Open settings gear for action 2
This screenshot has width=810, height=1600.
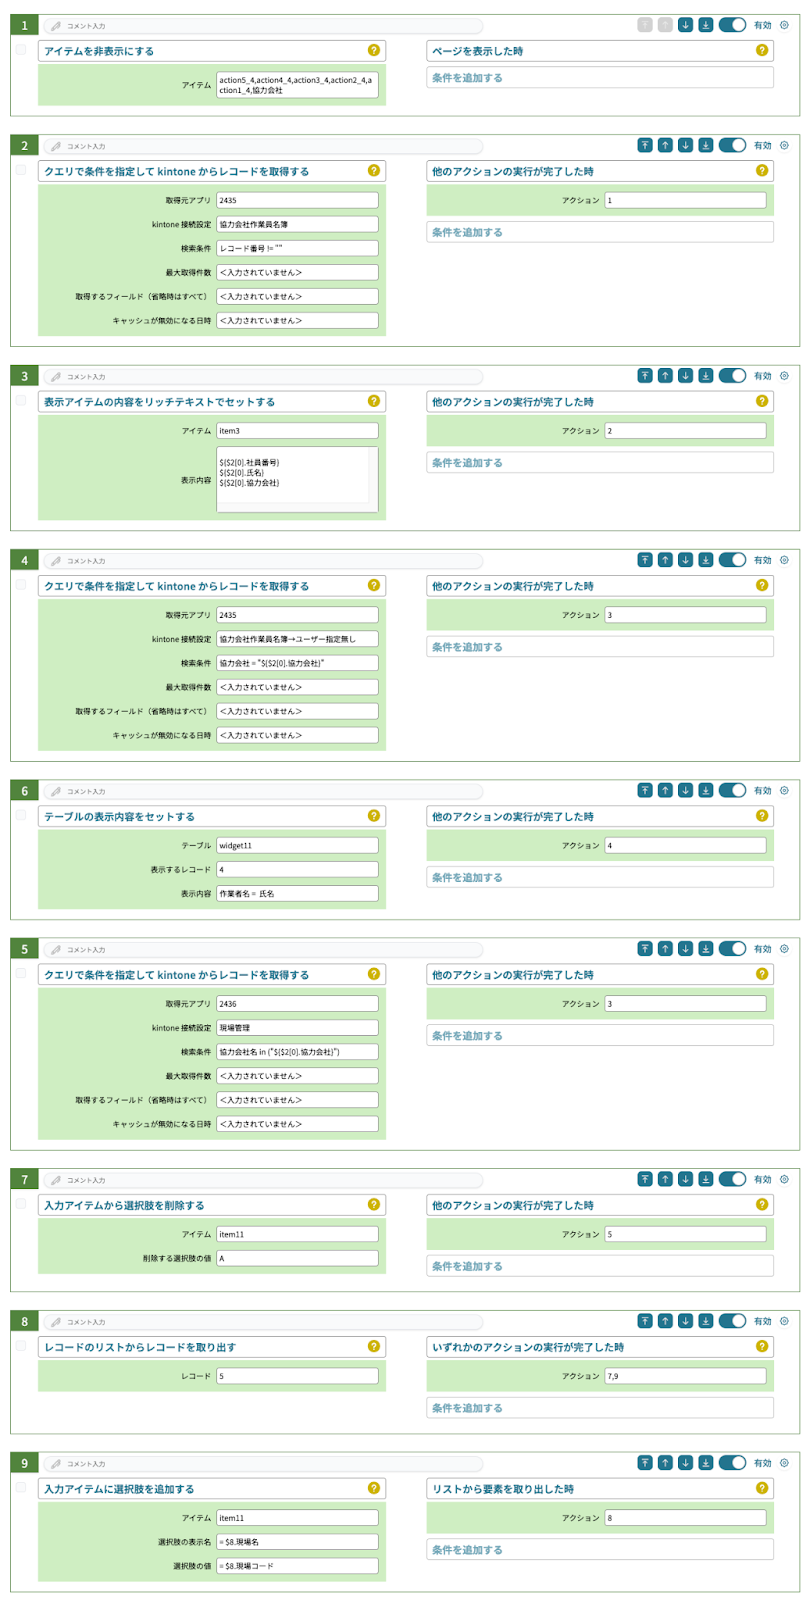click(x=784, y=145)
